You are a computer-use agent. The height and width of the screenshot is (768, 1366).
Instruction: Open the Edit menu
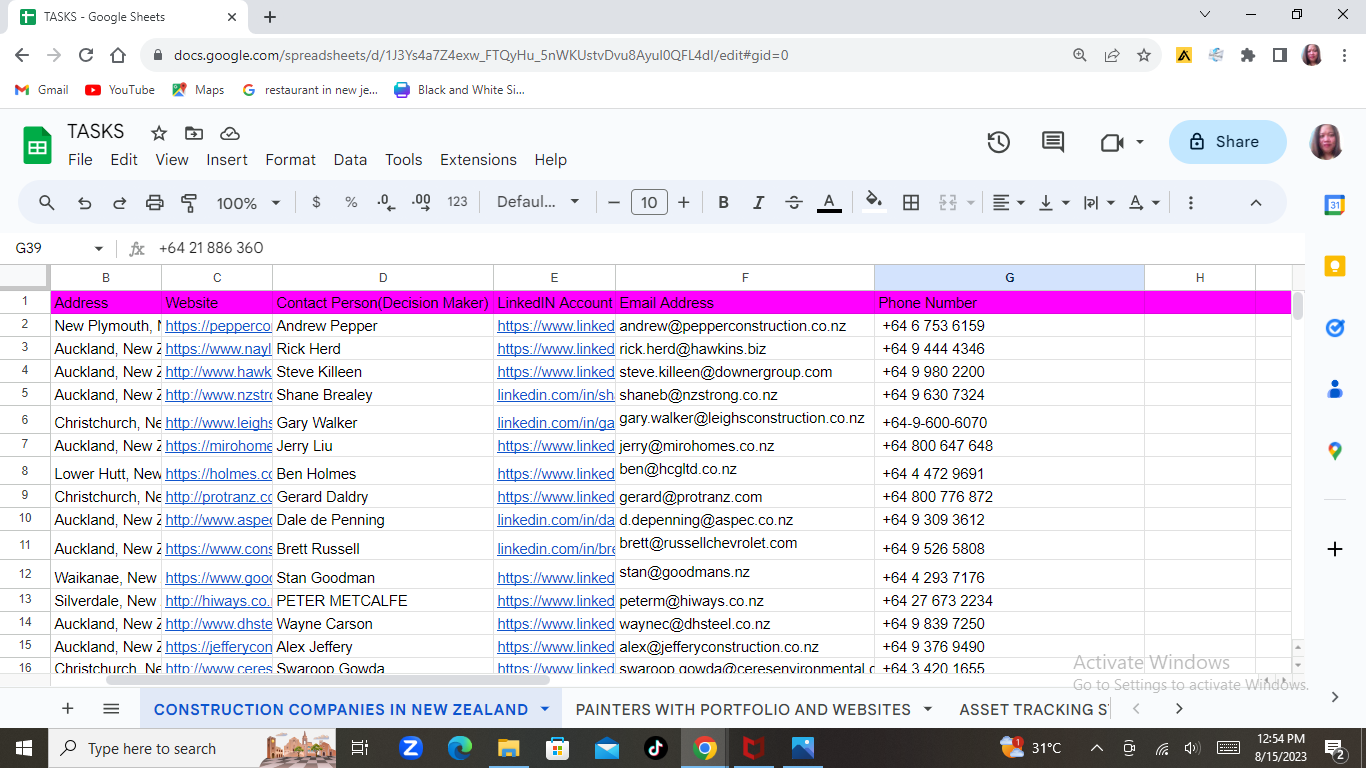click(x=124, y=160)
